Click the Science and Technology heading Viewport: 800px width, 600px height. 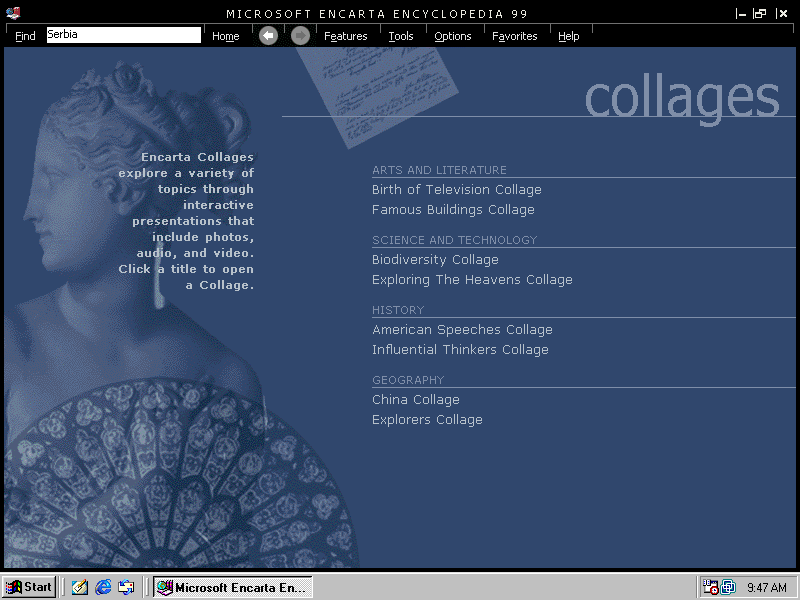coord(455,240)
